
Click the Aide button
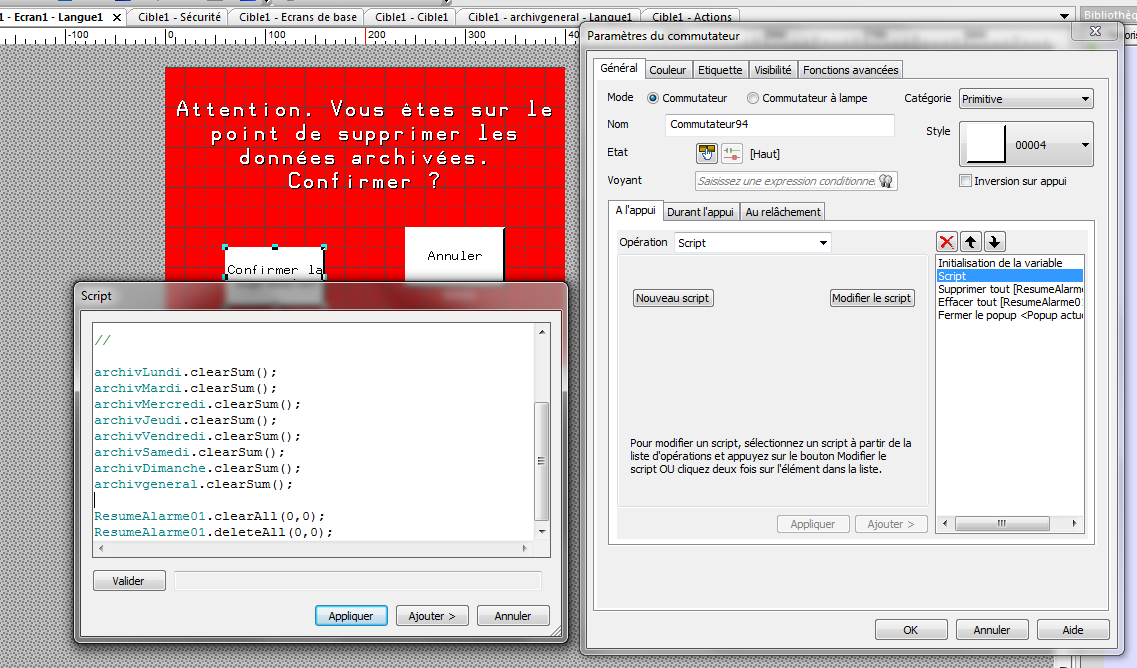(x=1073, y=630)
